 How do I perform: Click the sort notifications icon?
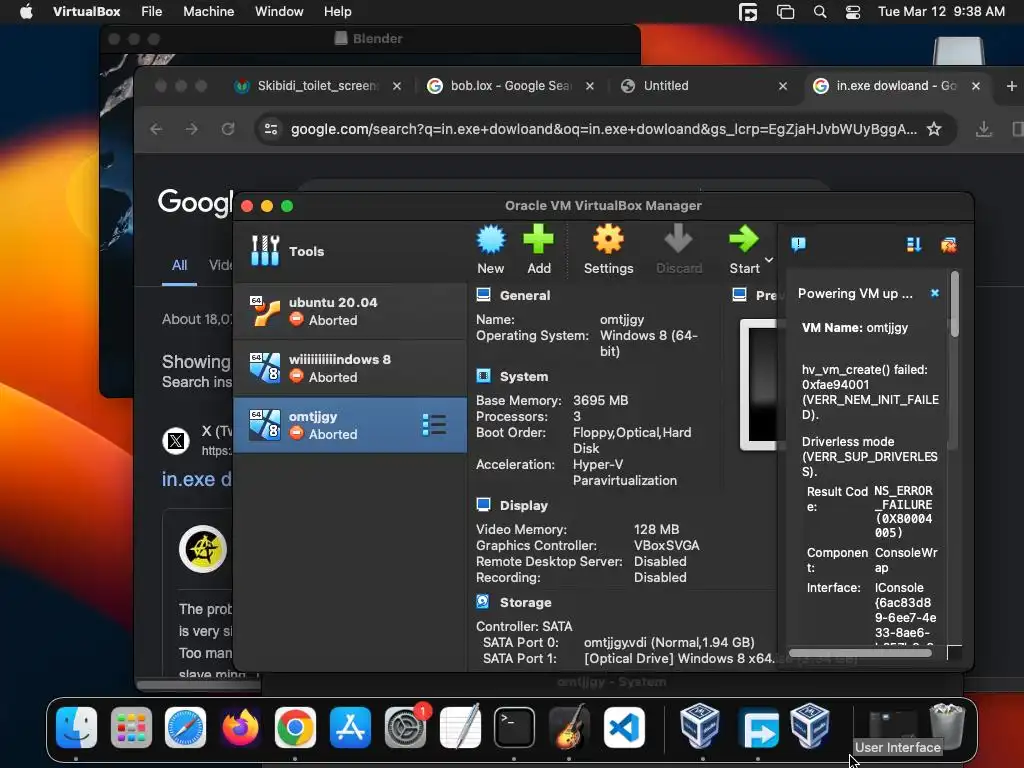click(914, 245)
